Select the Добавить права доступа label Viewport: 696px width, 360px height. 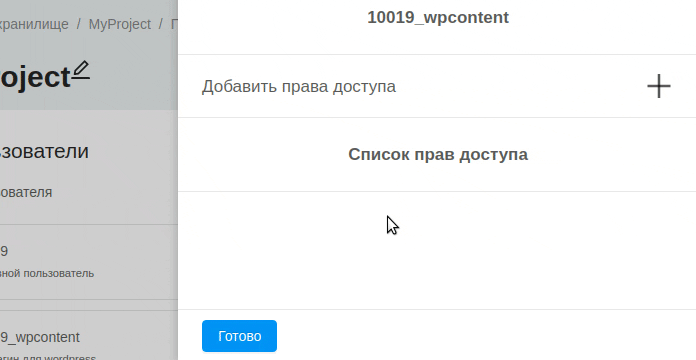point(299,86)
